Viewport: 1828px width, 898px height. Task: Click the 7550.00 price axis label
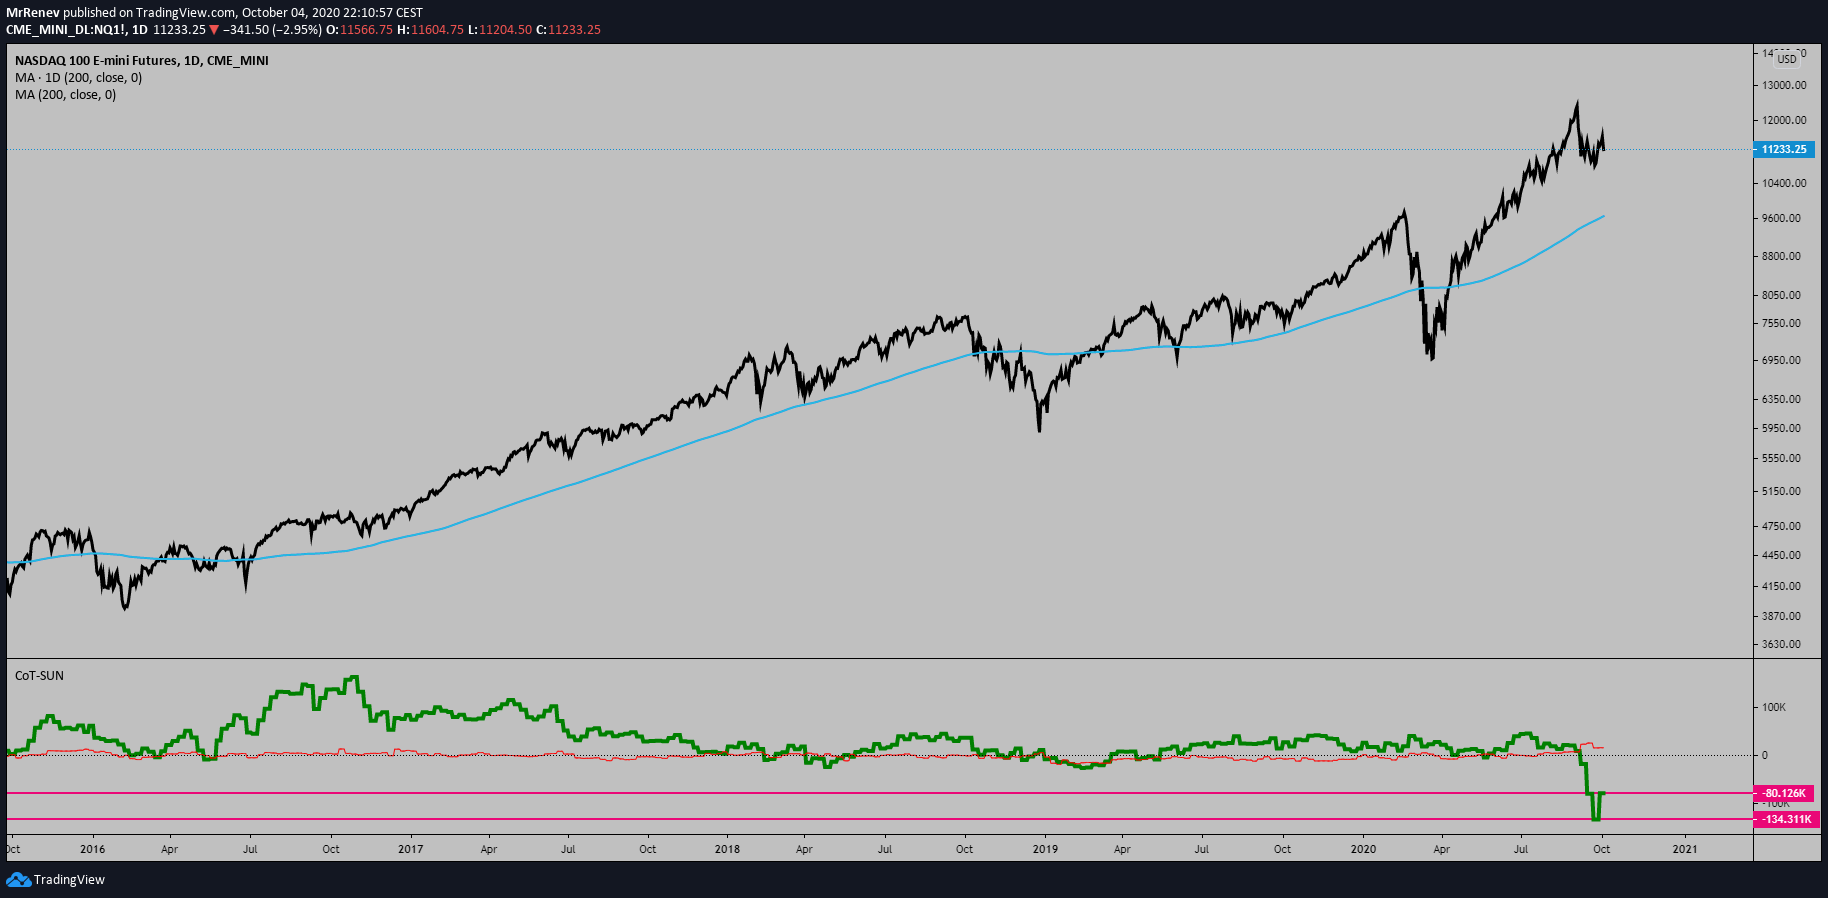[1781, 323]
